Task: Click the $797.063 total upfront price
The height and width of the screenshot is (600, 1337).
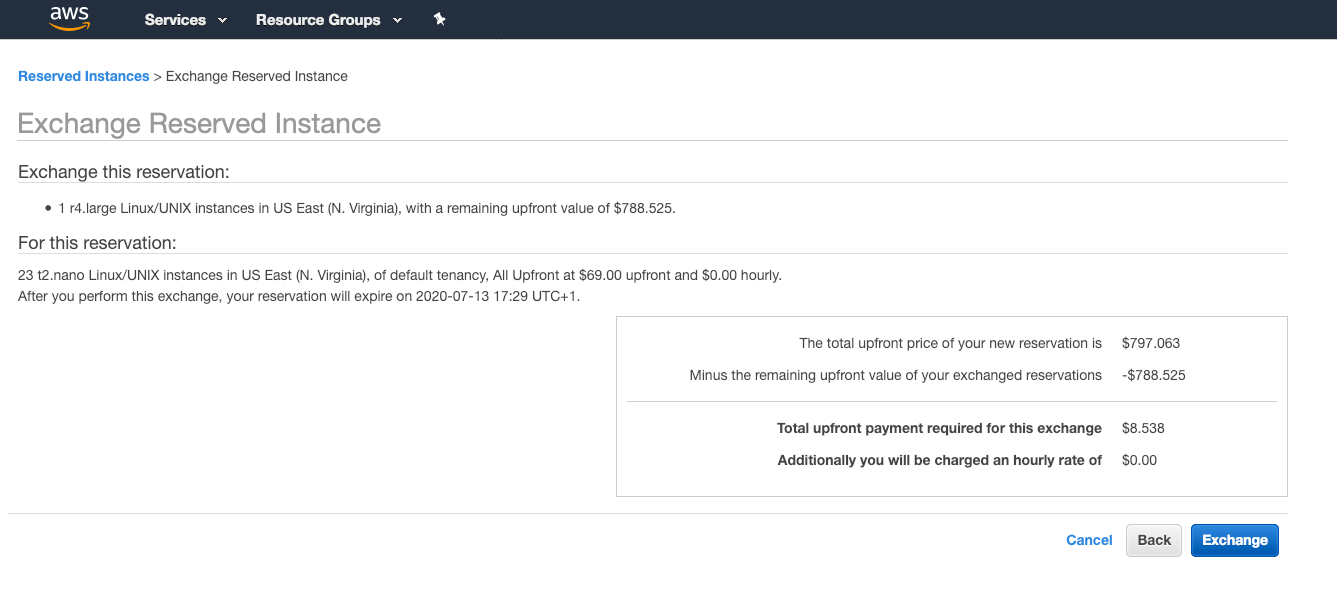Action: [1151, 343]
